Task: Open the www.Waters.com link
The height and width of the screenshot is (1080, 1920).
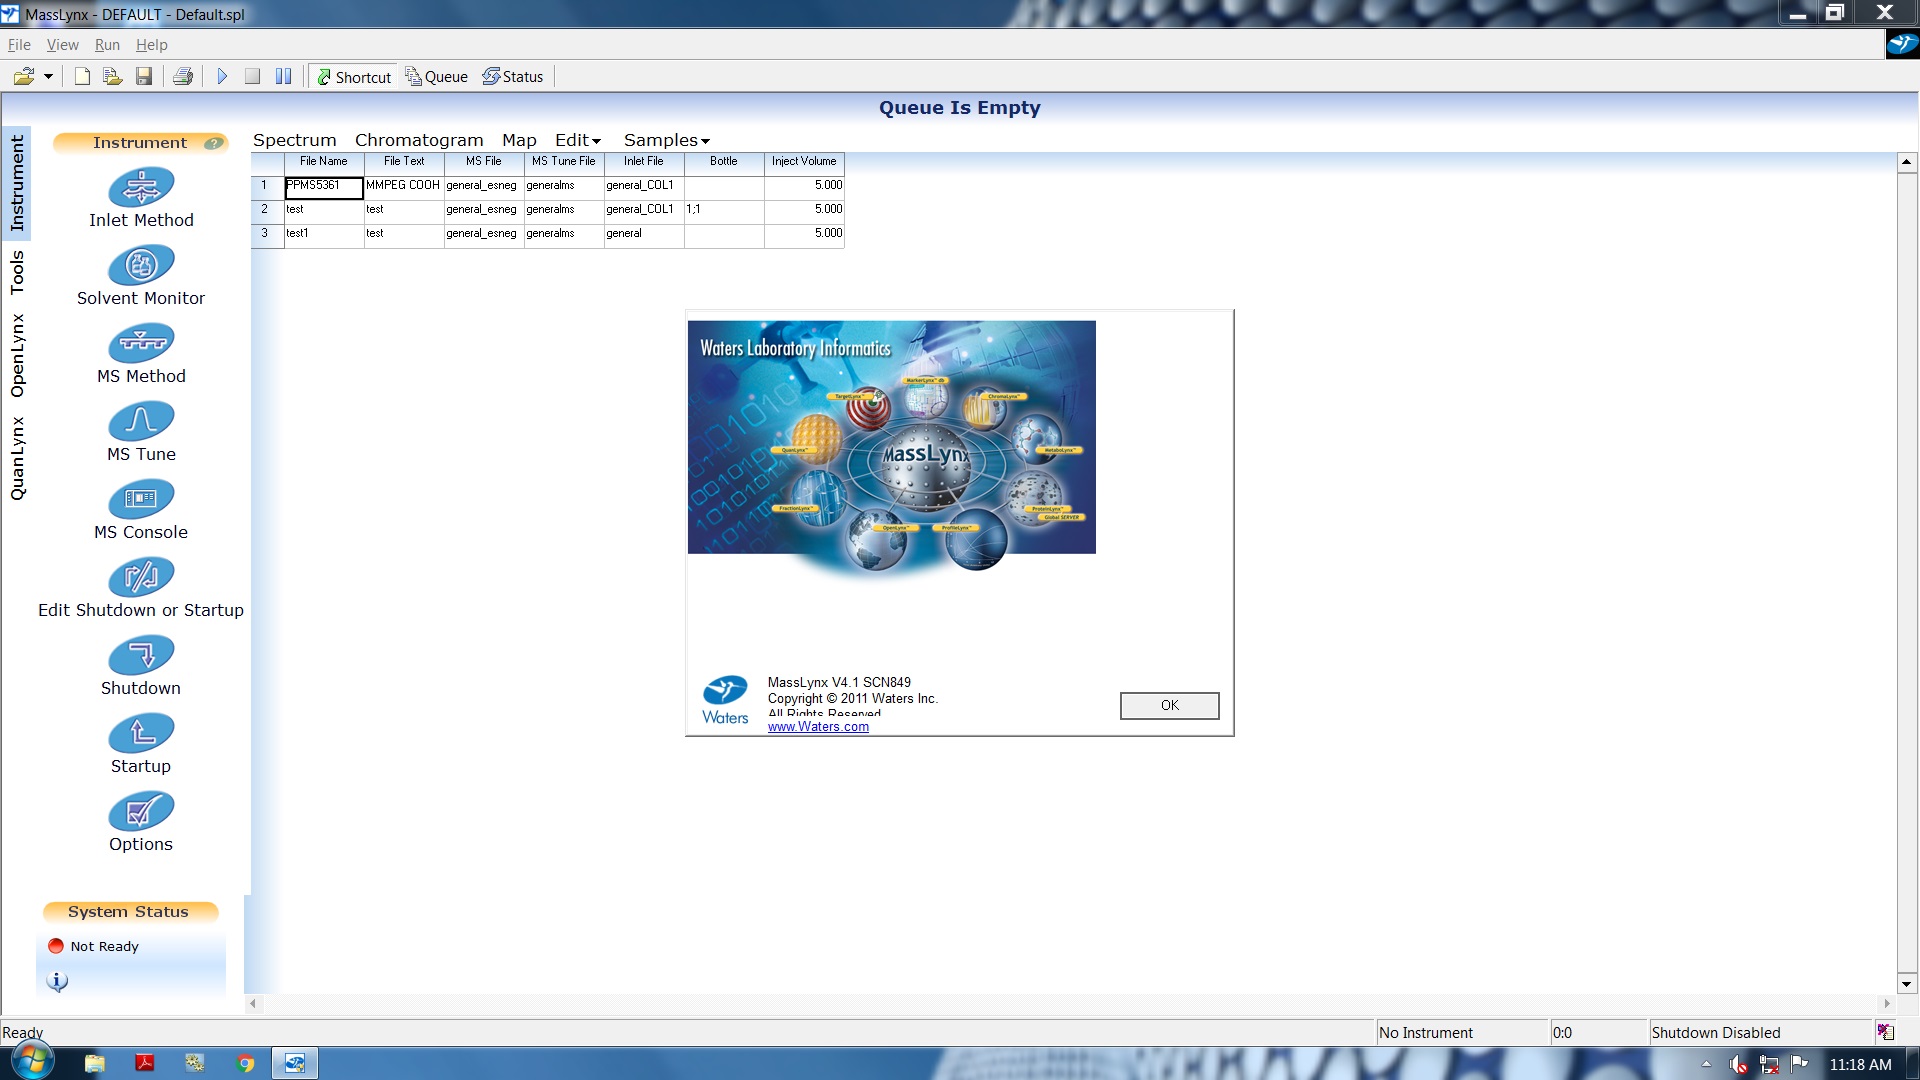Action: click(818, 727)
